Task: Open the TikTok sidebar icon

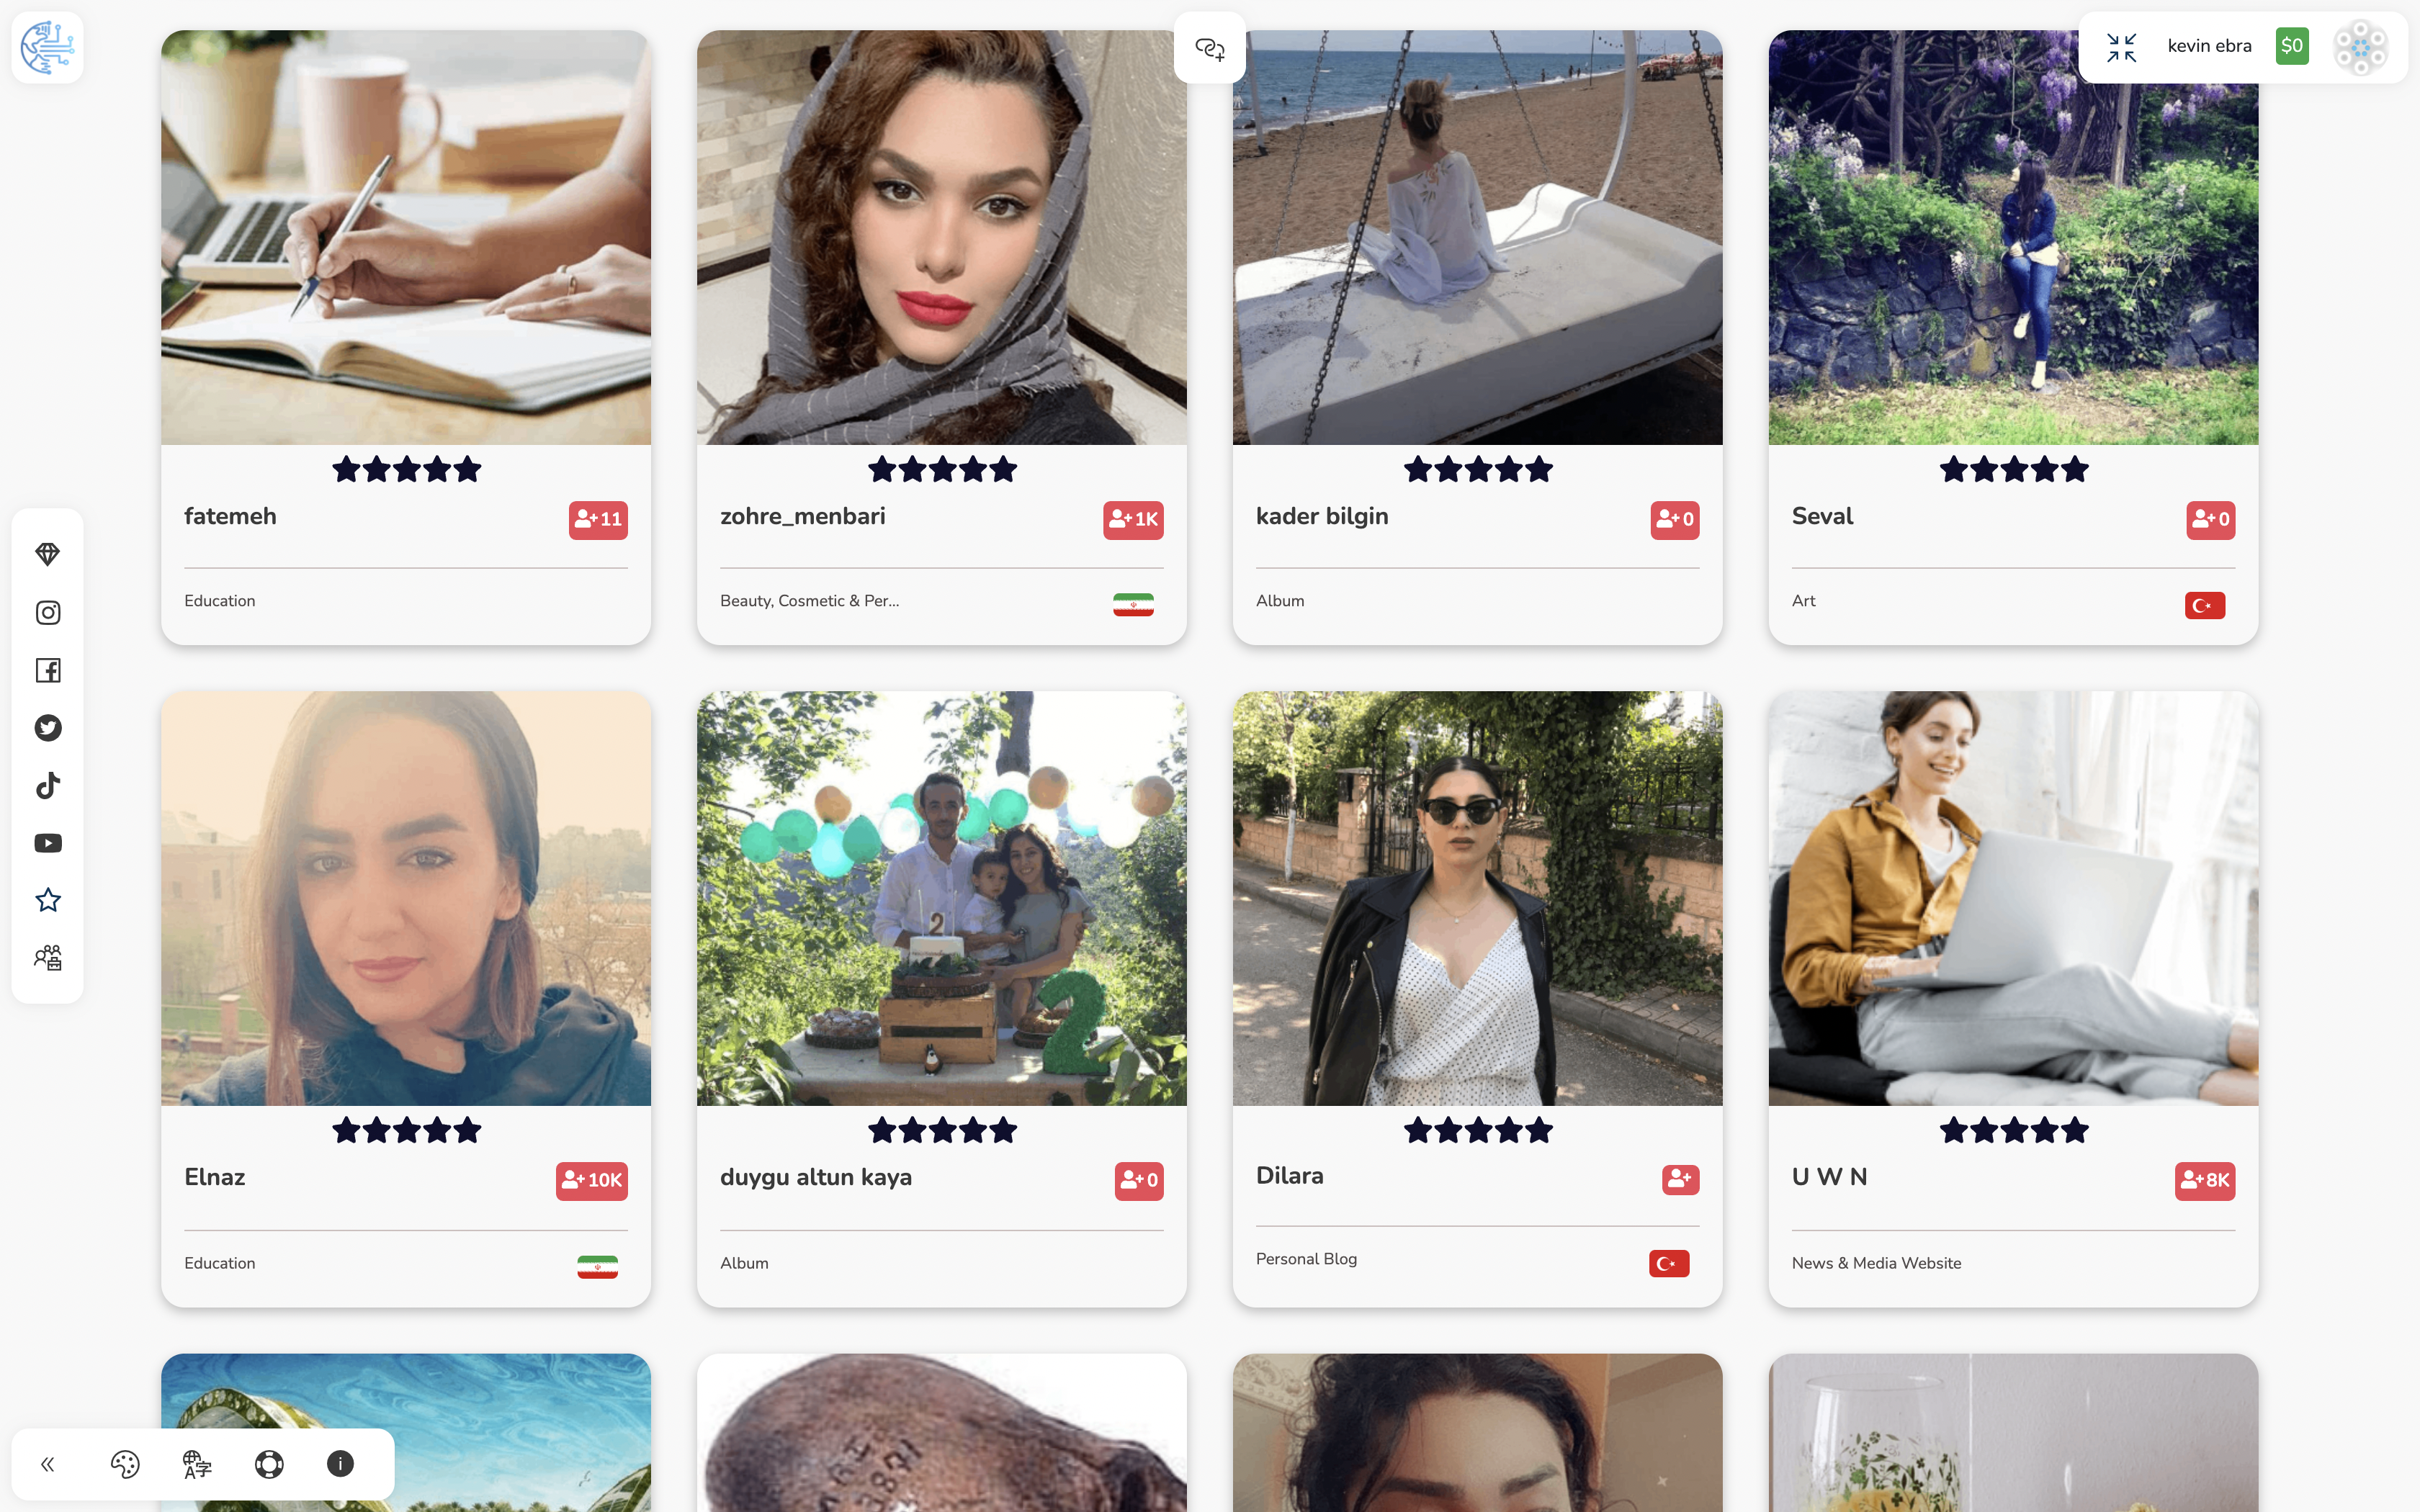Action: (x=47, y=785)
